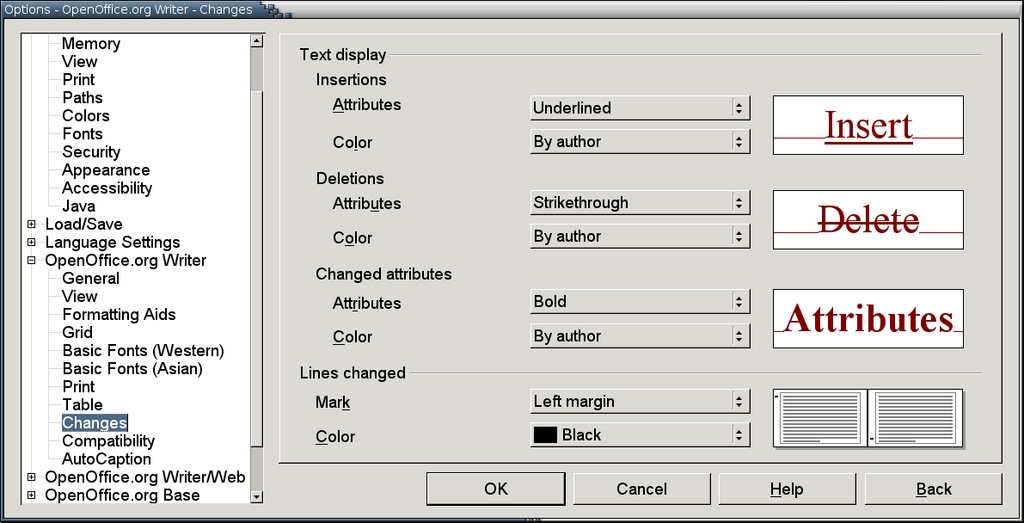Viewport: 1024px width, 523px height.
Task: Click the lines changed page preview thumbnail
Action: tap(867, 418)
